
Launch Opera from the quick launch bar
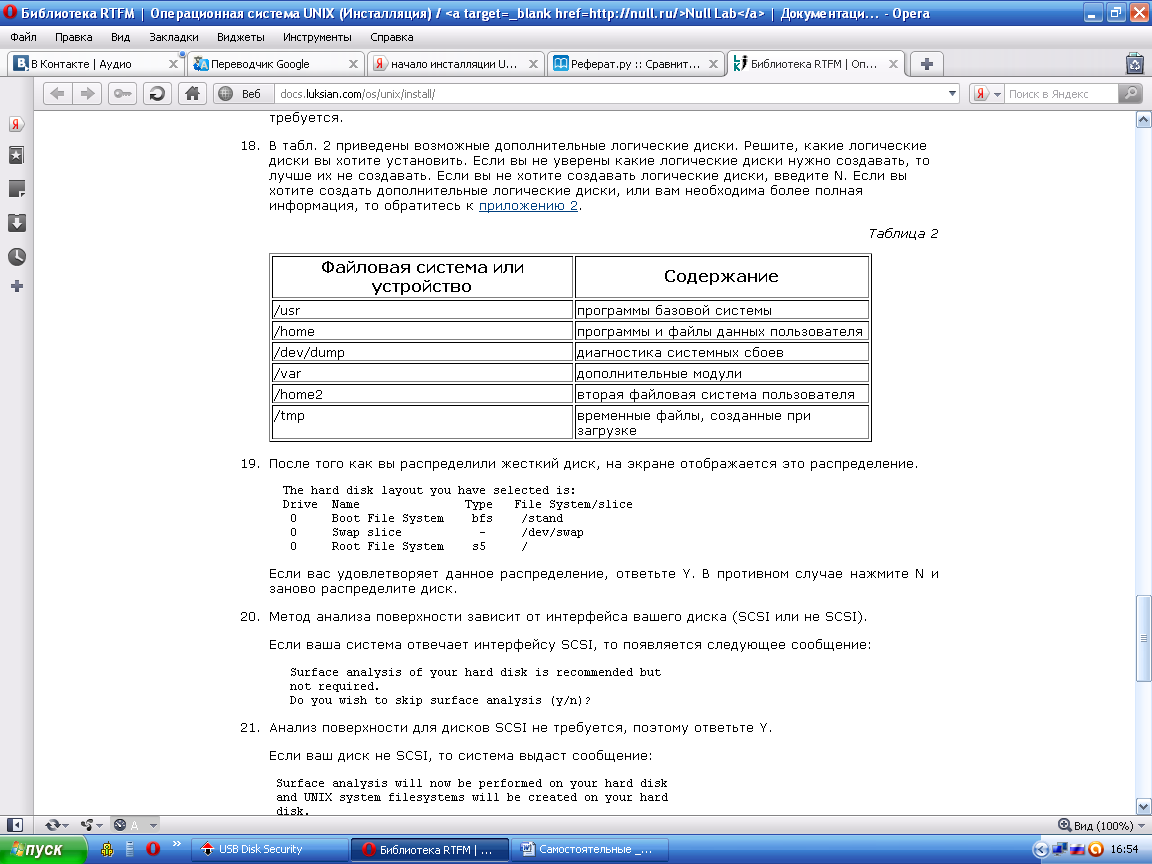tap(153, 849)
